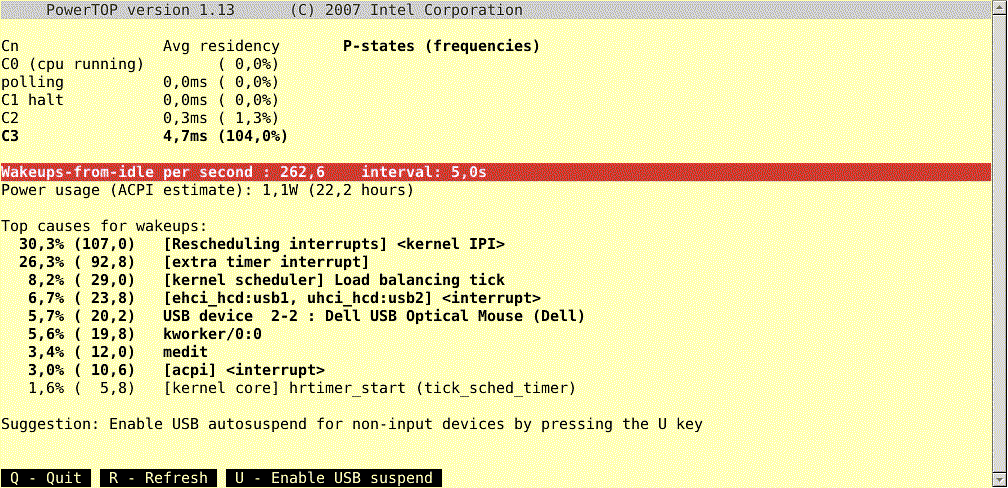Click the P-states (frequencies) heading
Screen dimensions: 1008x488
pyautogui.click(x=441, y=46)
